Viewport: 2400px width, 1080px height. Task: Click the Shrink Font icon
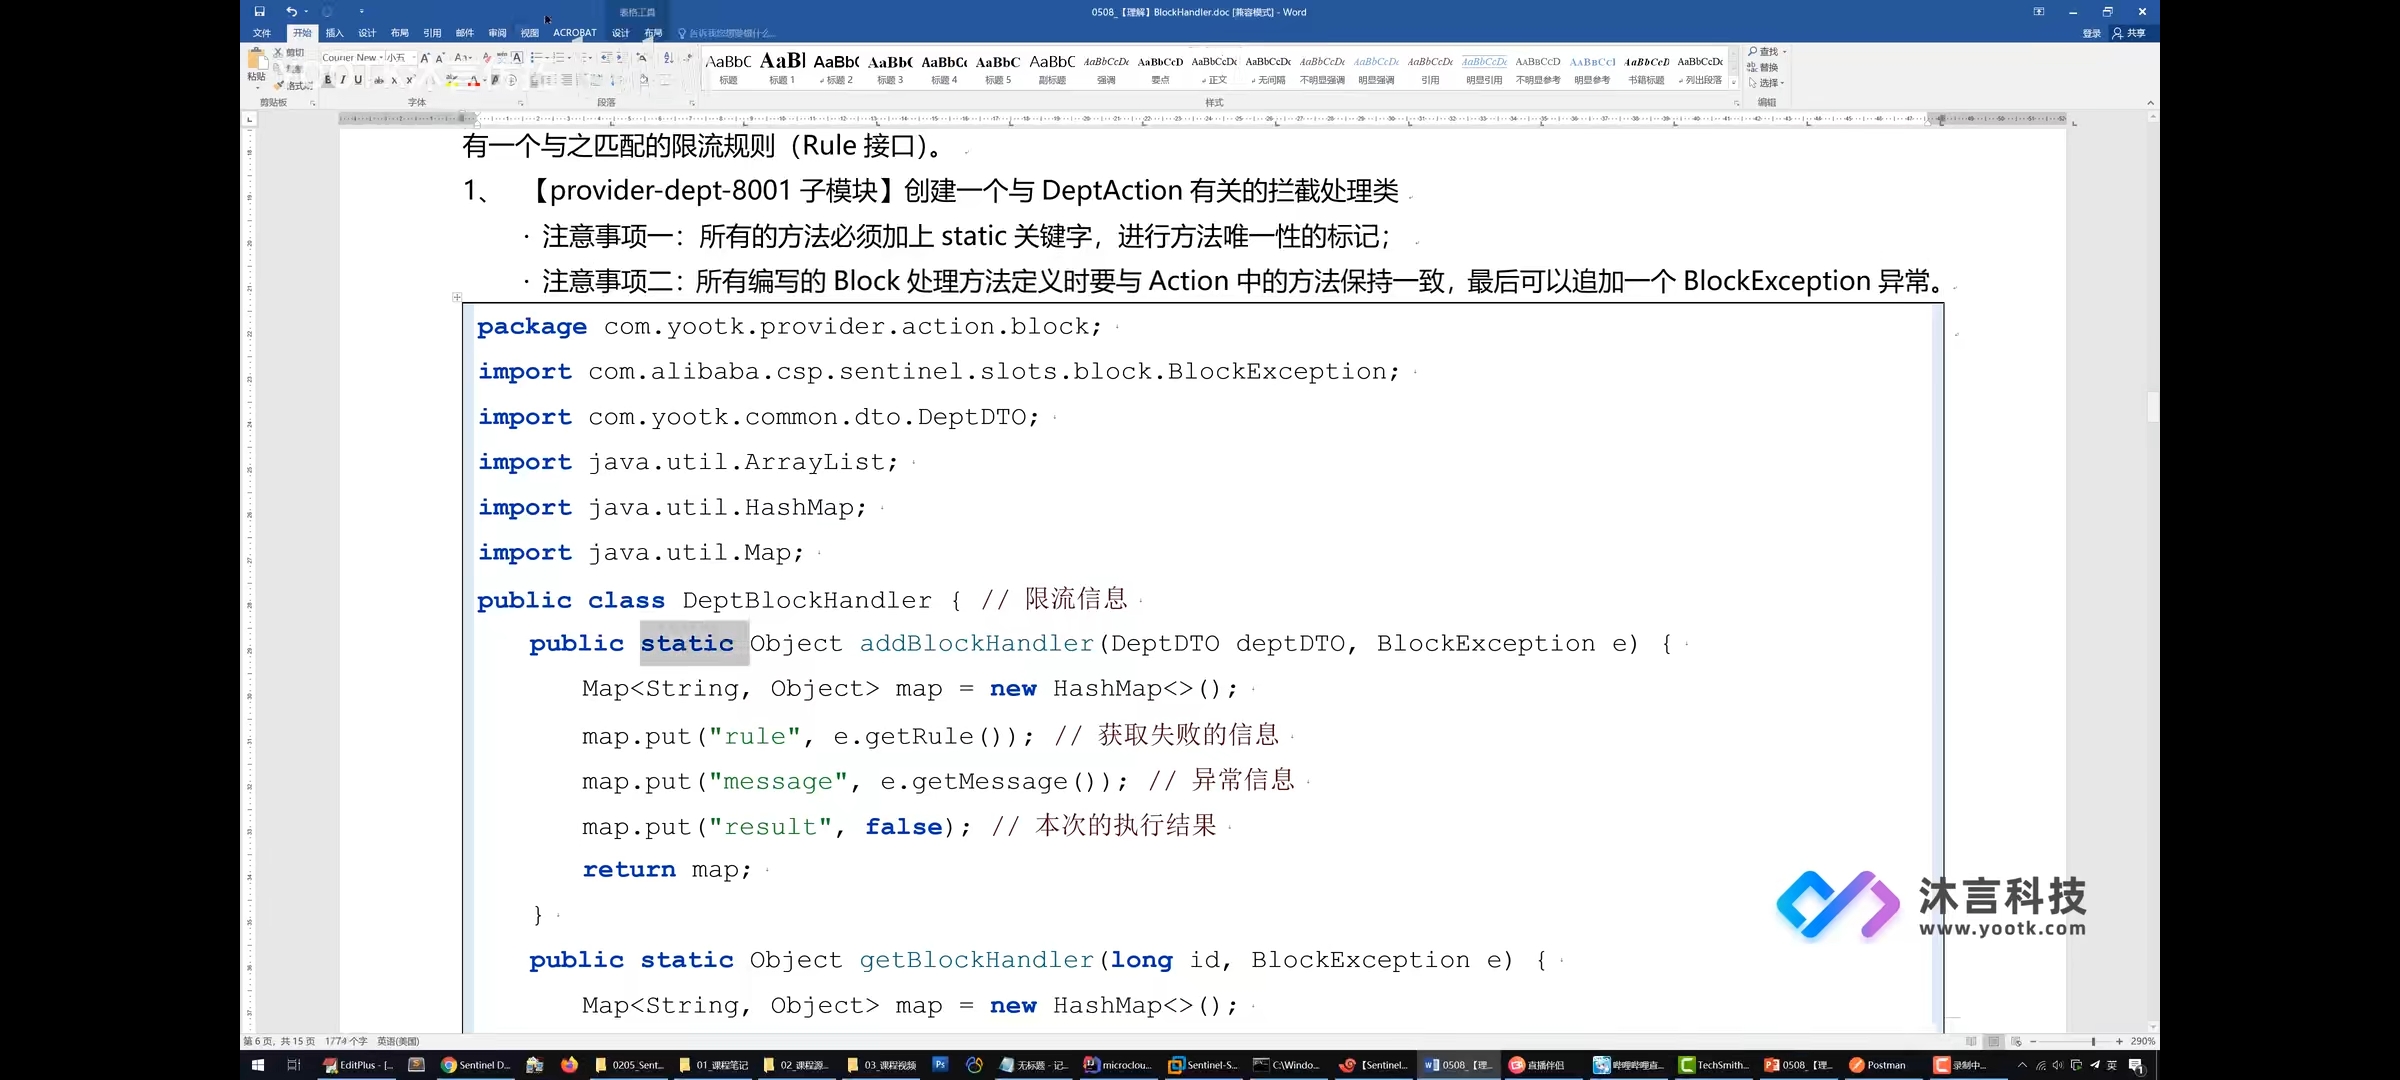[x=440, y=57]
